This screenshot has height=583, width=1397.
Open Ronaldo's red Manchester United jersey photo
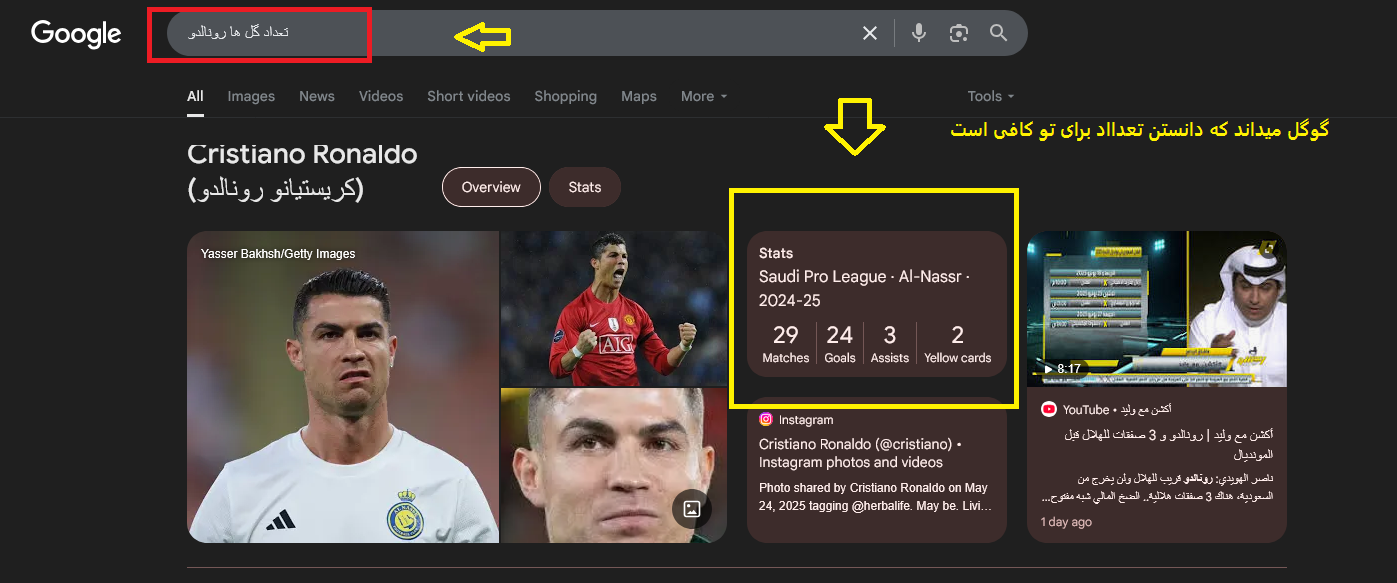[613, 308]
